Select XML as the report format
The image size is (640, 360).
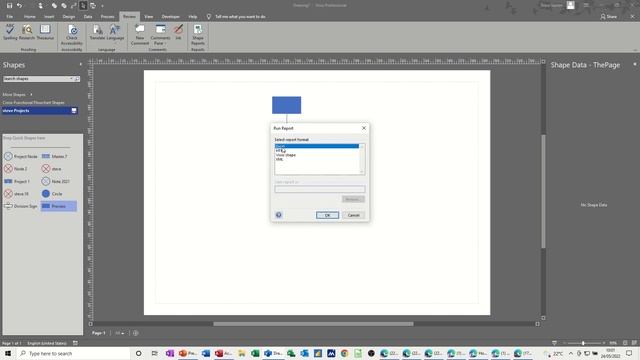click(317, 159)
